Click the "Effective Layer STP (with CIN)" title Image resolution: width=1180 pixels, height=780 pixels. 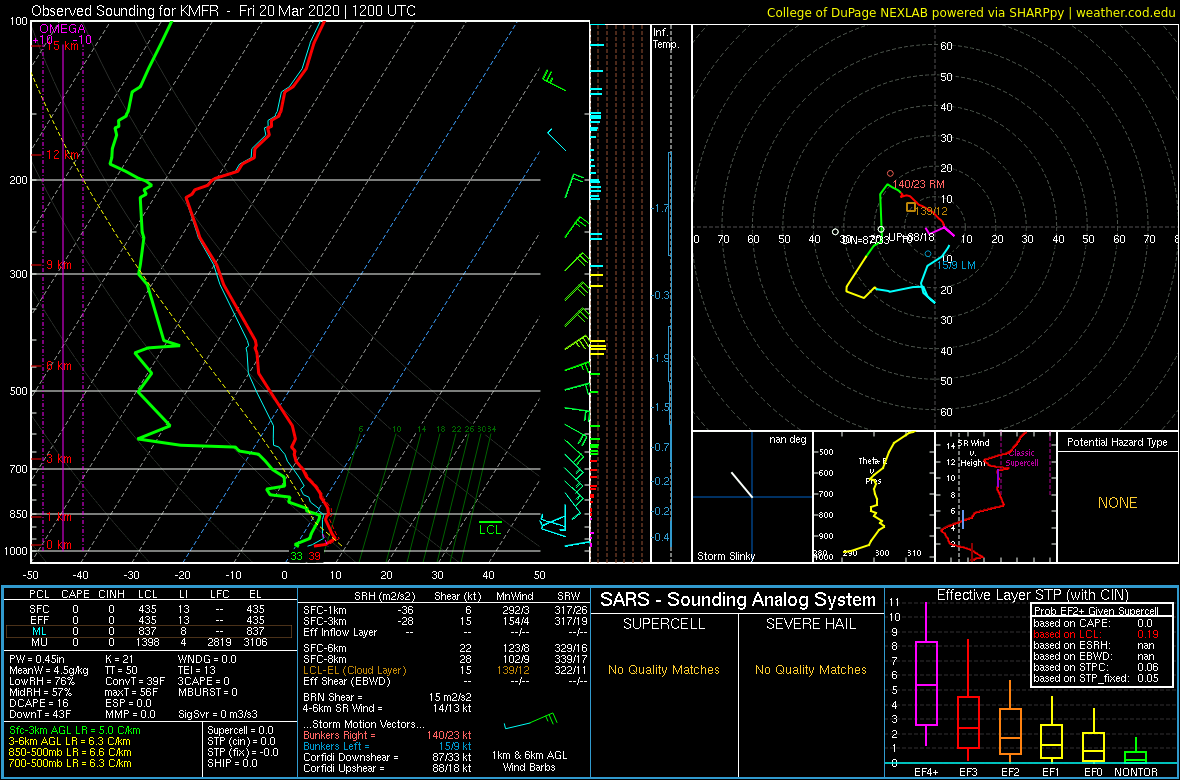[x=1032, y=595]
